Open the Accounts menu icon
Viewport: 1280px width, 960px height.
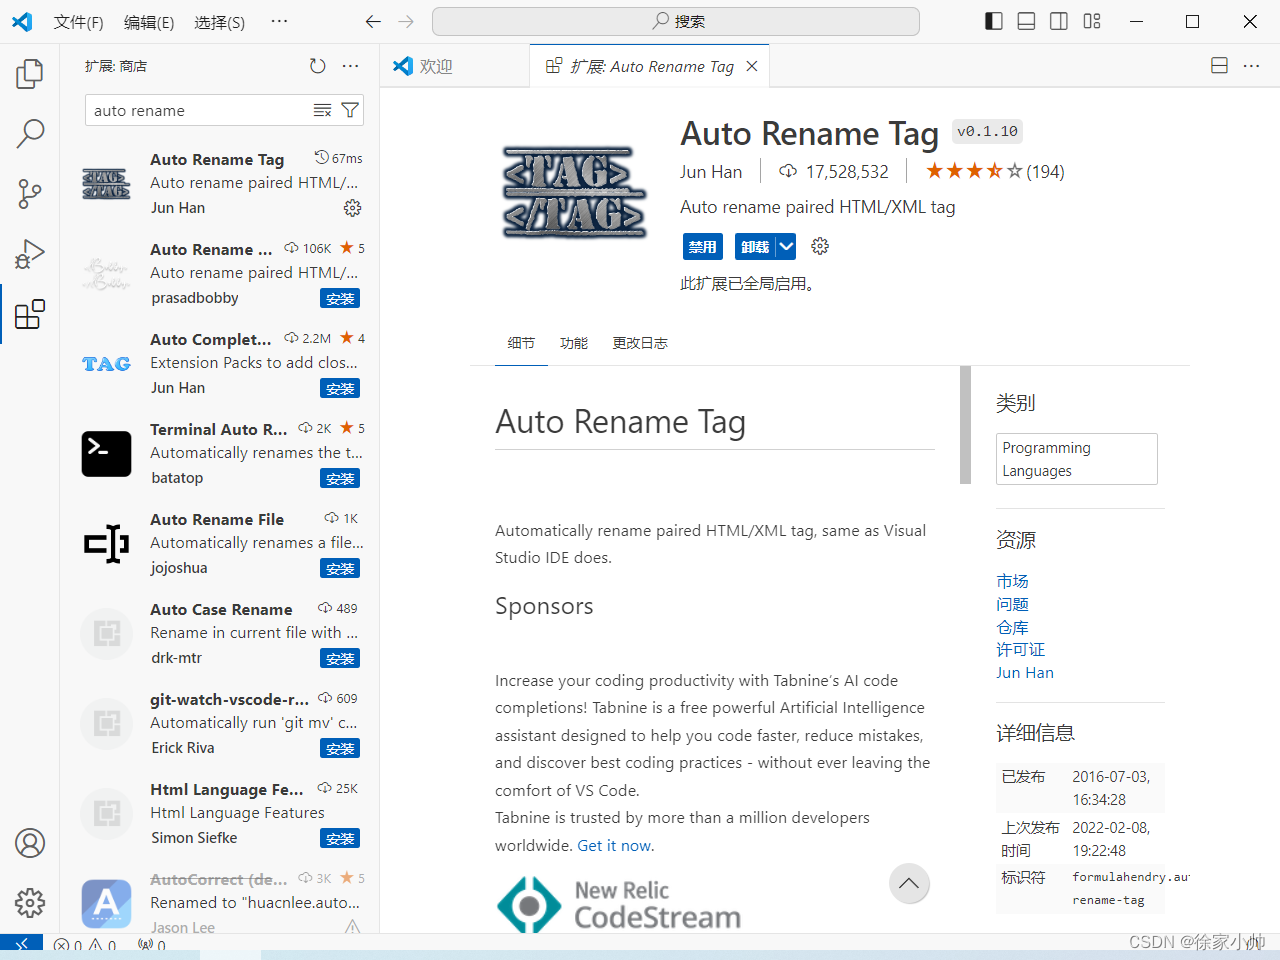[30, 843]
